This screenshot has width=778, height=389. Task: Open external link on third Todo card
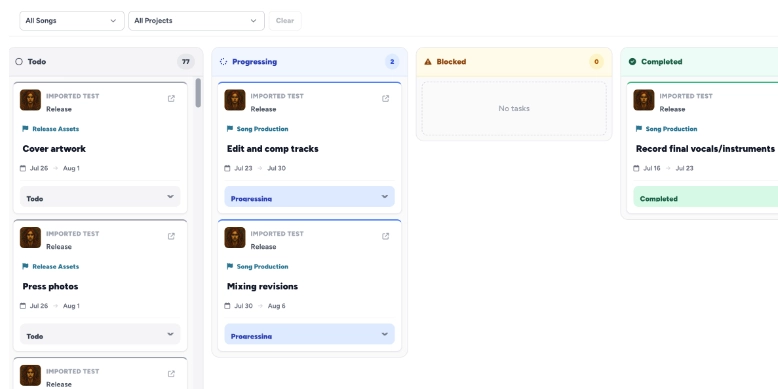pos(171,374)
